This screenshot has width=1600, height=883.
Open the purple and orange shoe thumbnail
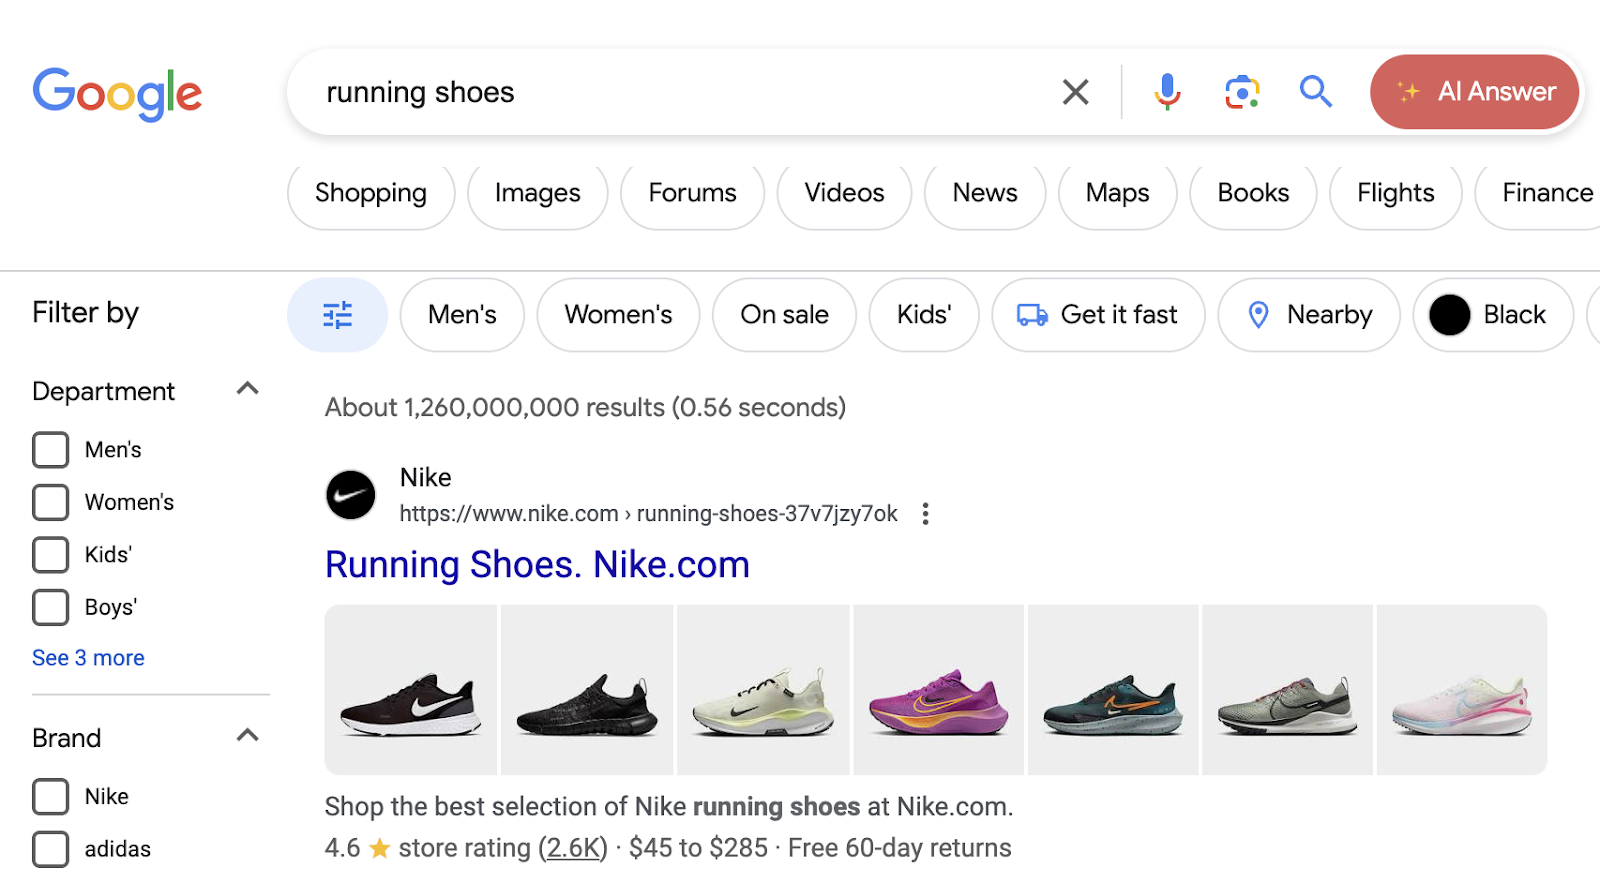pyautogui.click(x=938, y=690)
